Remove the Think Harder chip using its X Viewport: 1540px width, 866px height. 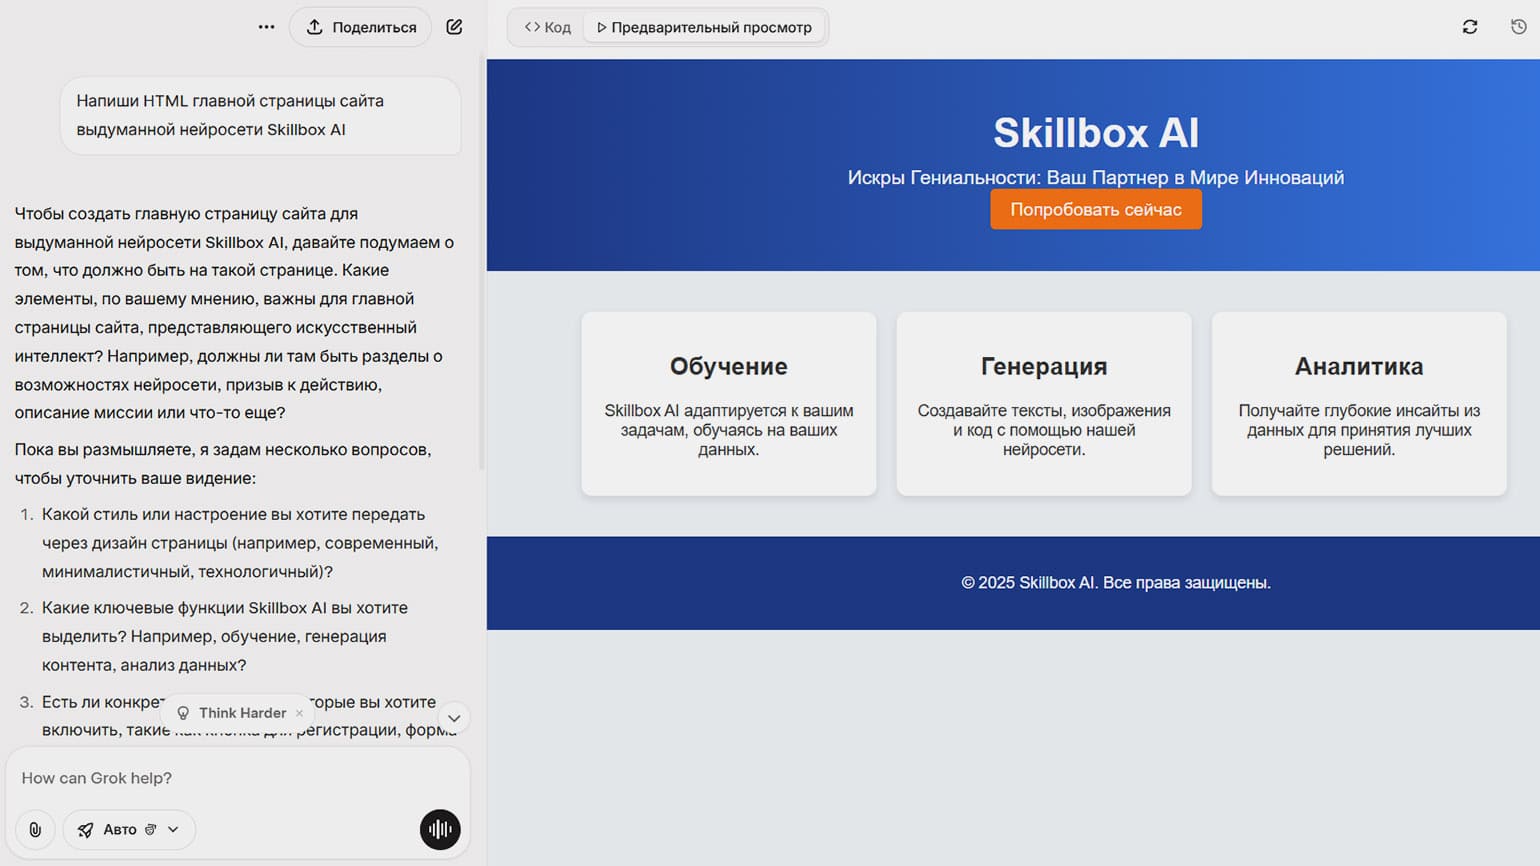[x=299, y=713]
